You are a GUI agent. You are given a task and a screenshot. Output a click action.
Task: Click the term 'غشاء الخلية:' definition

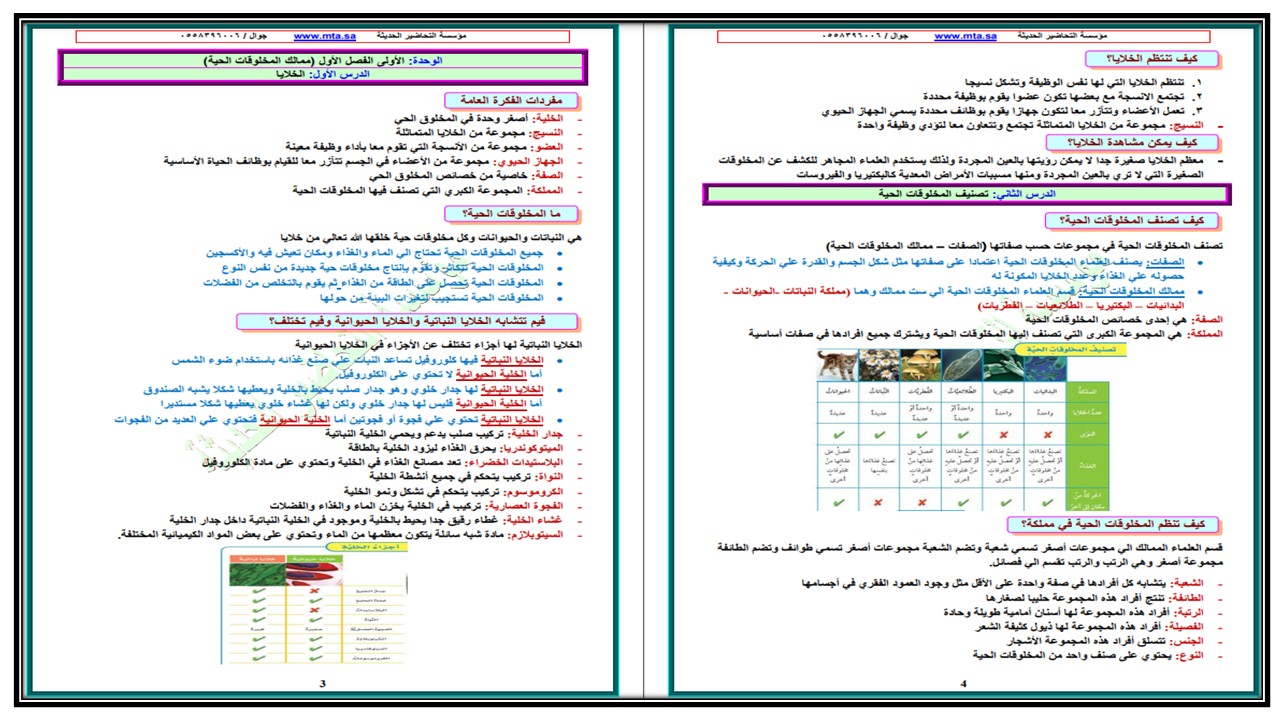point(368,520)
